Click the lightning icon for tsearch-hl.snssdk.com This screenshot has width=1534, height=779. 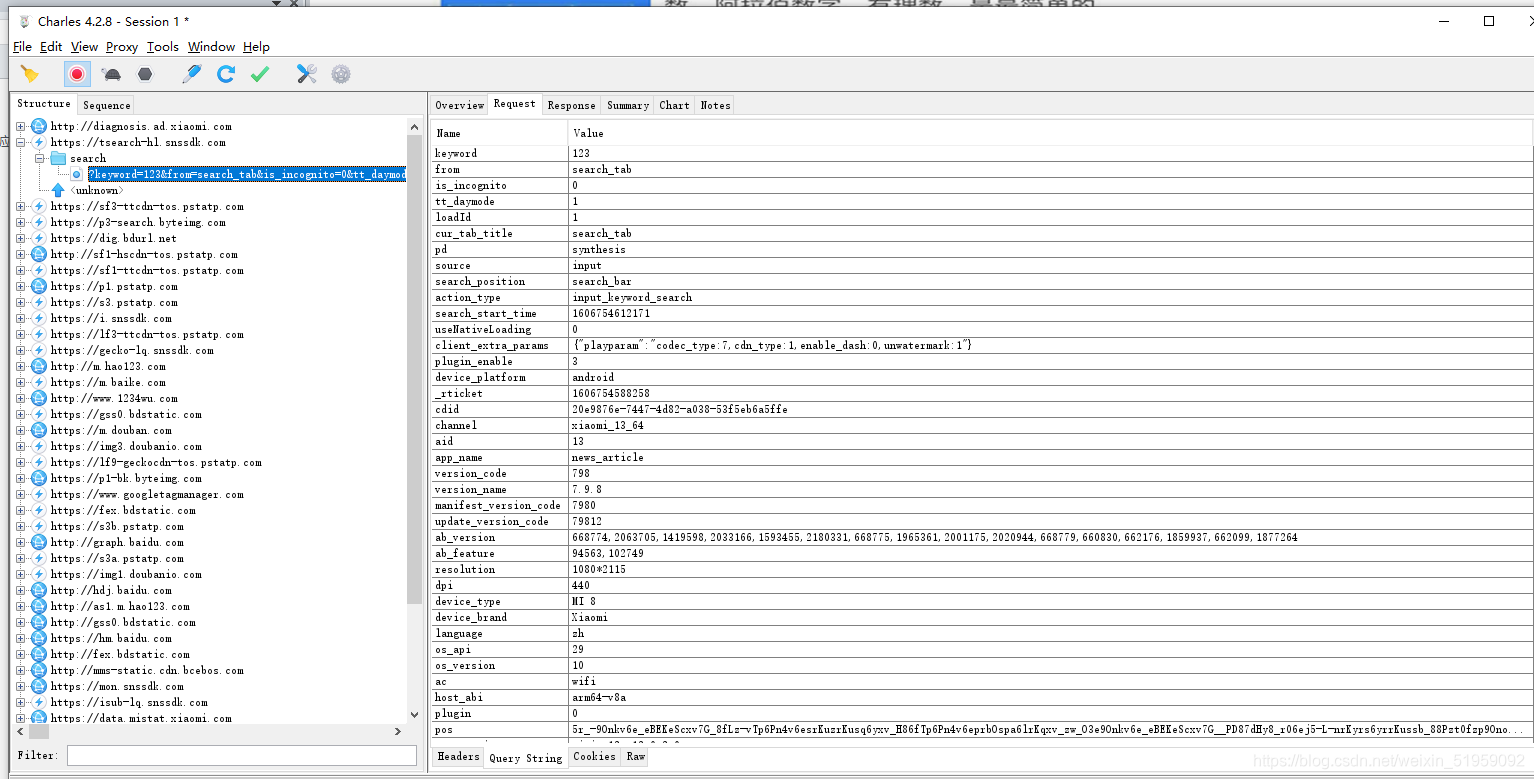(39, 142)
